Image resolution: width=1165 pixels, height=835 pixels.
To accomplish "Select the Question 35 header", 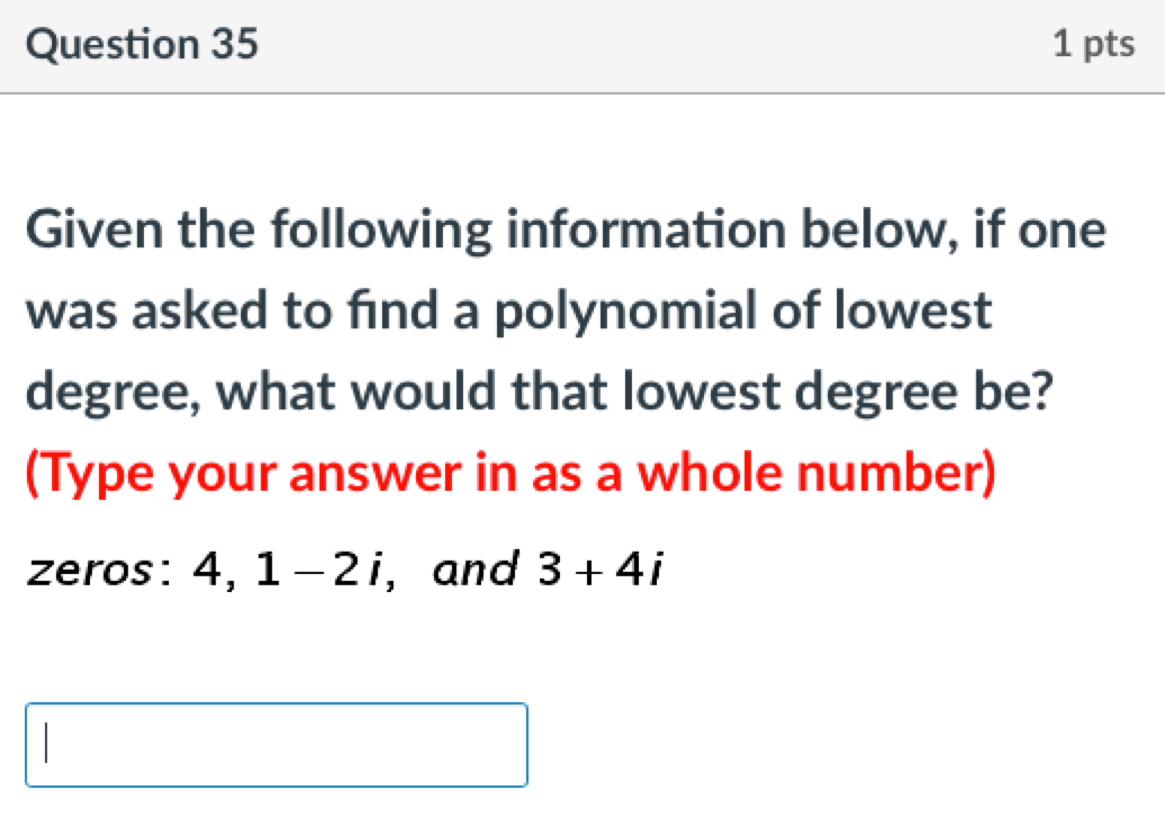I will pyautogui.click(x=143, y=42).
